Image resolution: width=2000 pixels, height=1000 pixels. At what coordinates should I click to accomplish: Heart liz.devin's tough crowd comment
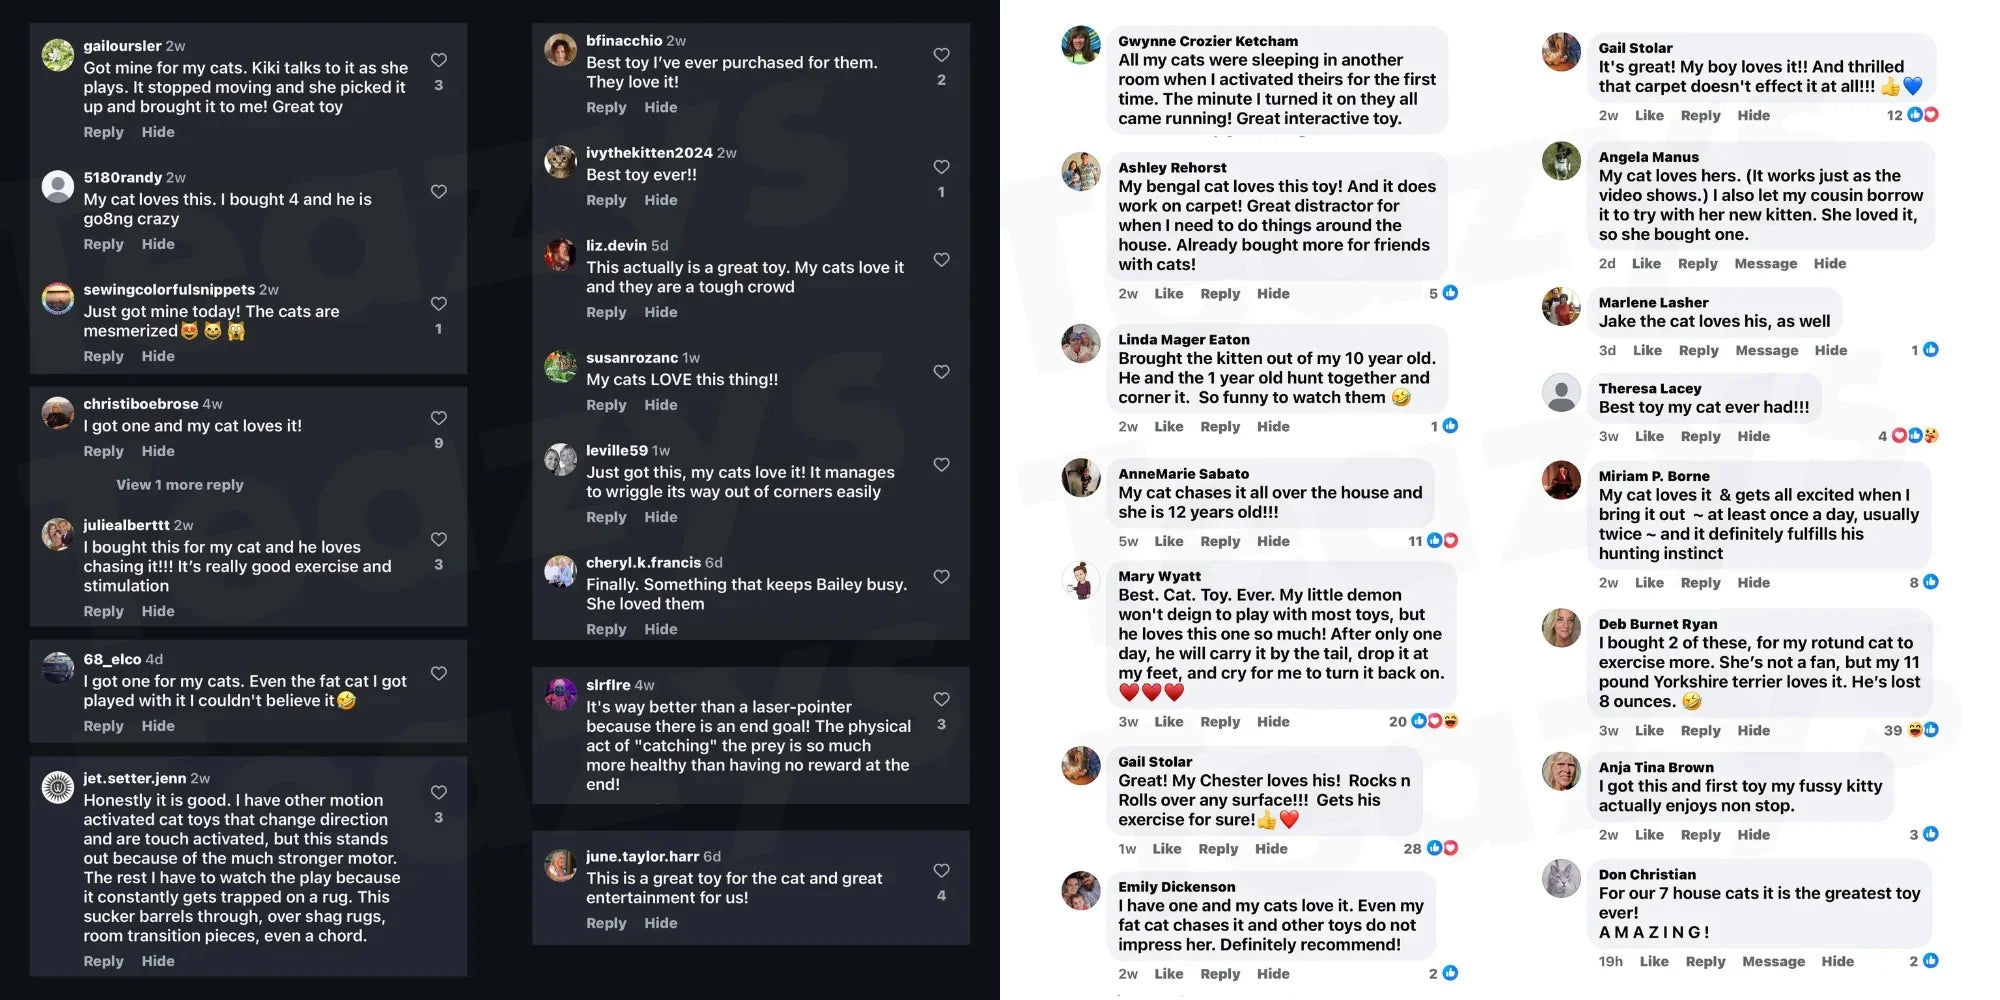pyautogui.click(x=941, y=260)
